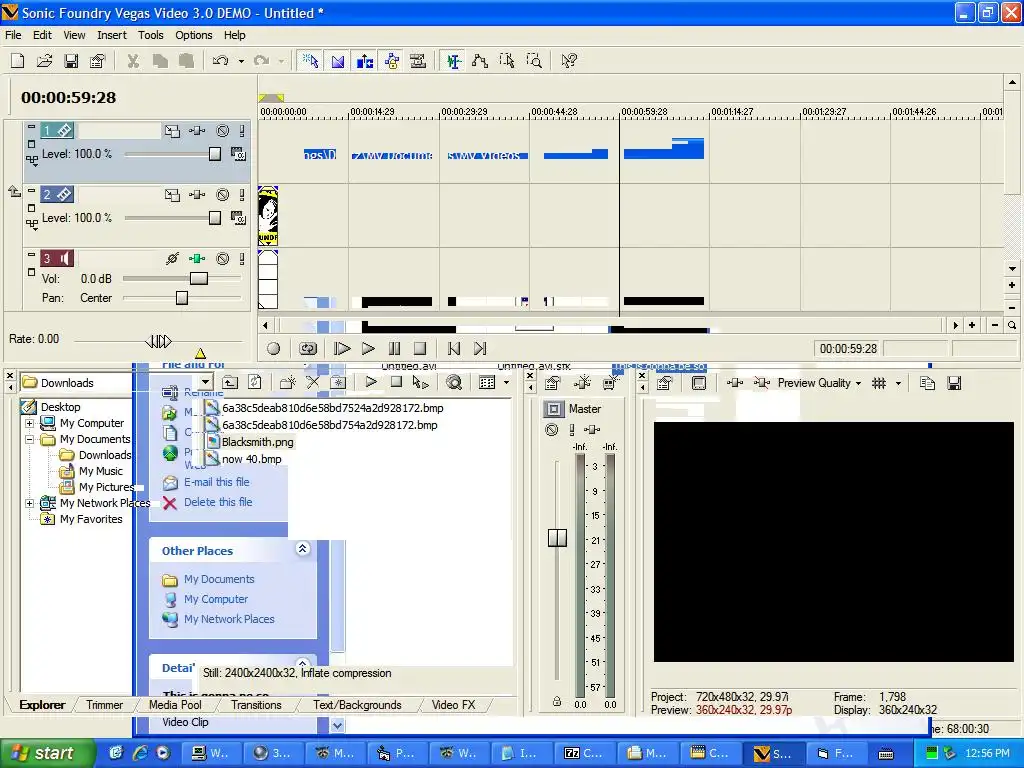
Task: Click the Redo arrow icon
Action: (x=262, y=61)
